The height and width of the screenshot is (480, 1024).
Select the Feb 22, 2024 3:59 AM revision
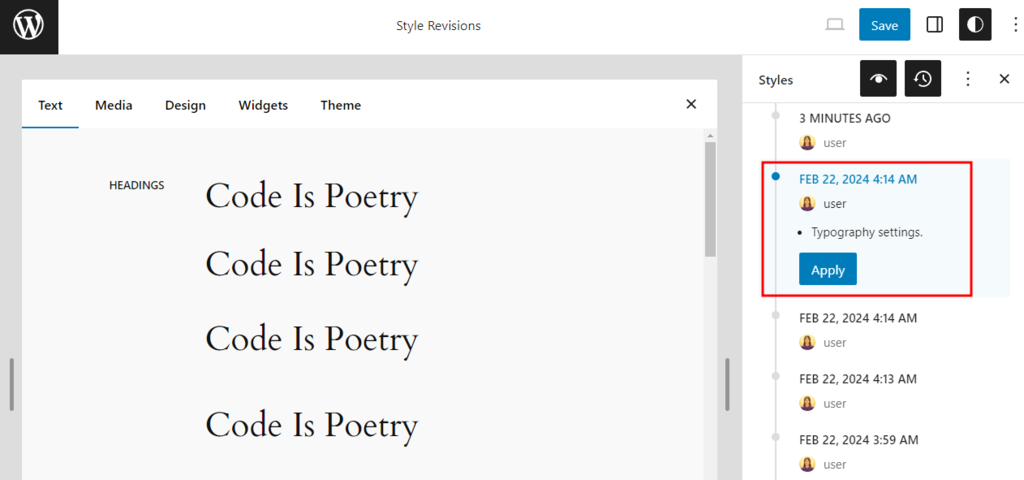click(x=857, y=440)
